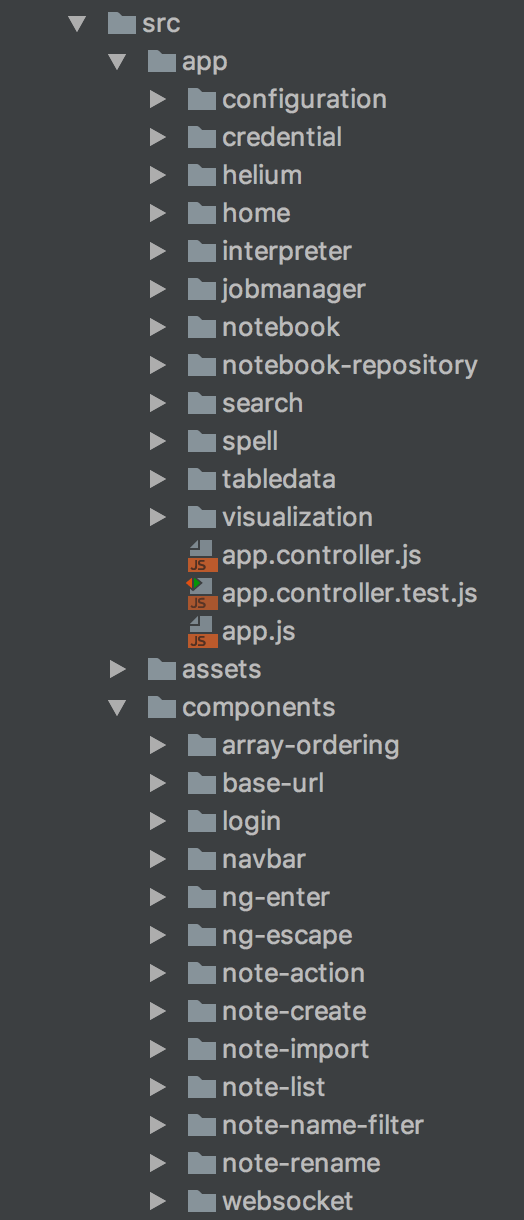The image size is (524, 1220).
Task: Expand the home folder arrow
Action: (x=158, y=213)
